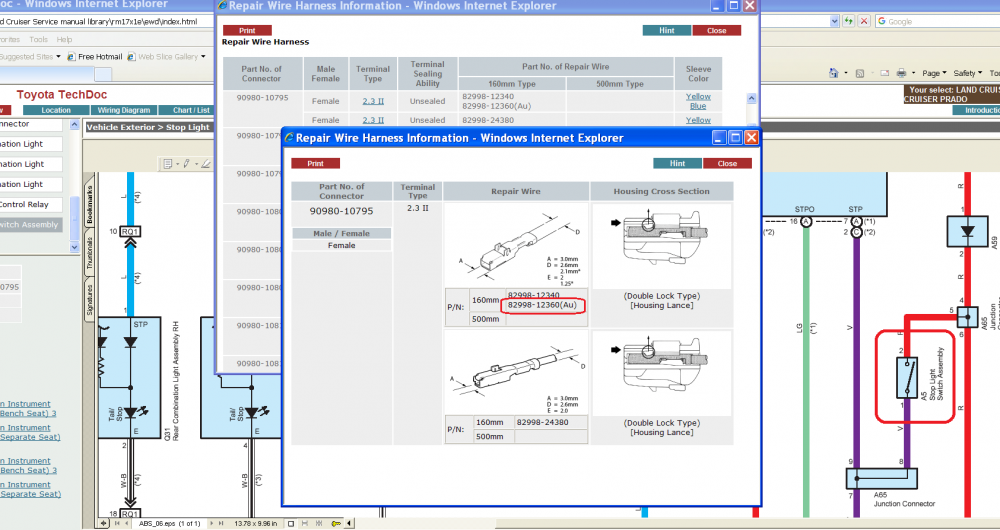Open the Free Hotmail favorites link

point(94,57)
